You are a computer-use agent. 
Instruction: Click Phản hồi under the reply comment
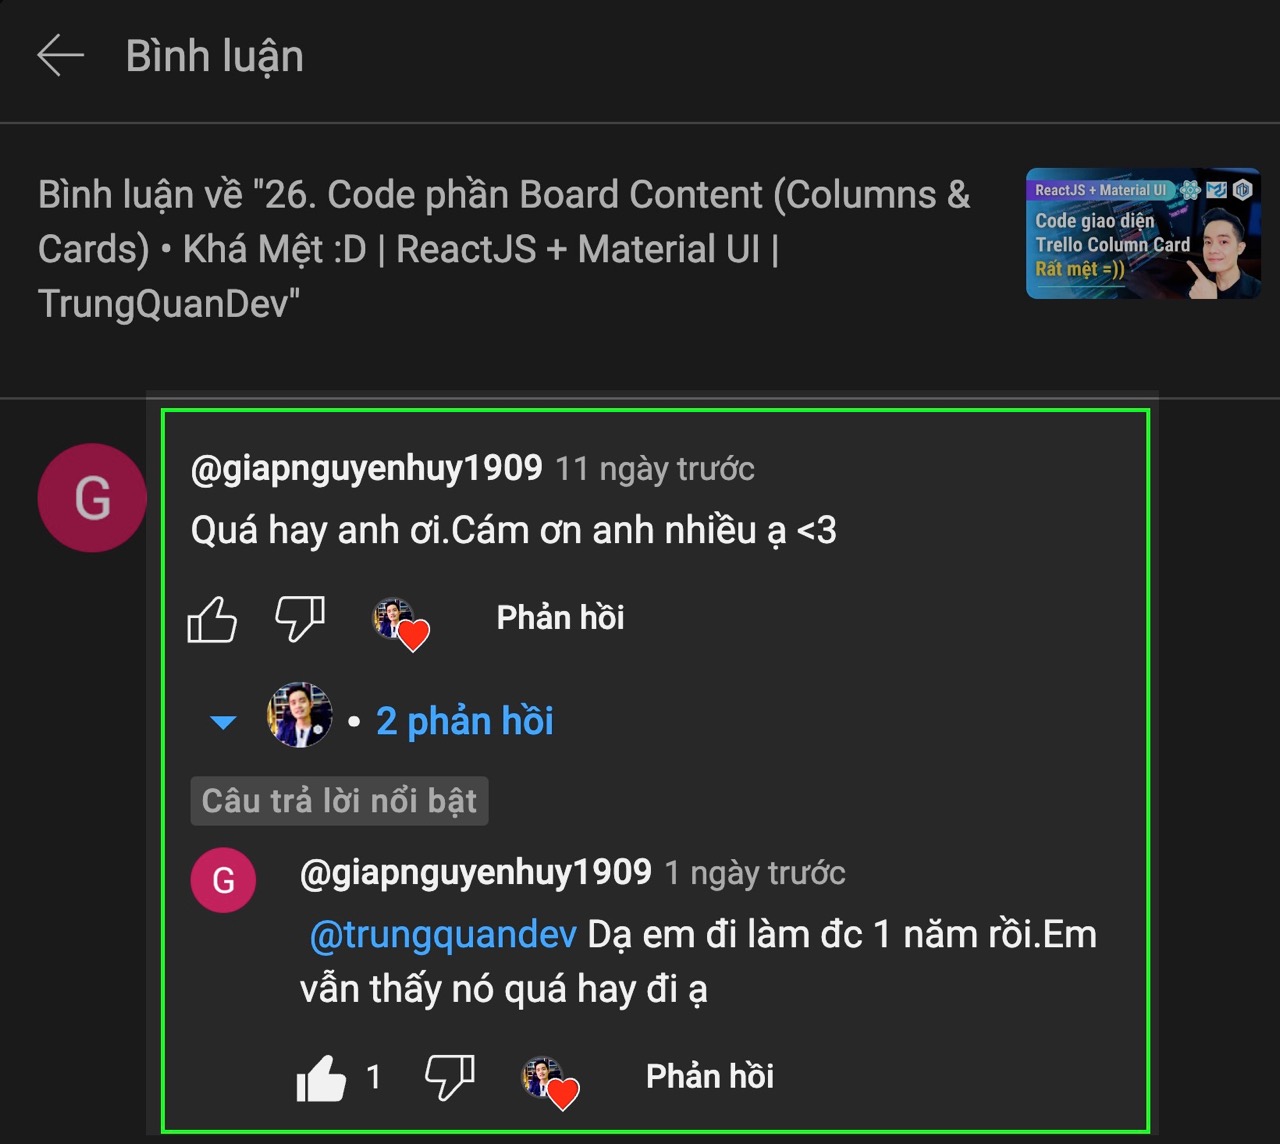710,1077
